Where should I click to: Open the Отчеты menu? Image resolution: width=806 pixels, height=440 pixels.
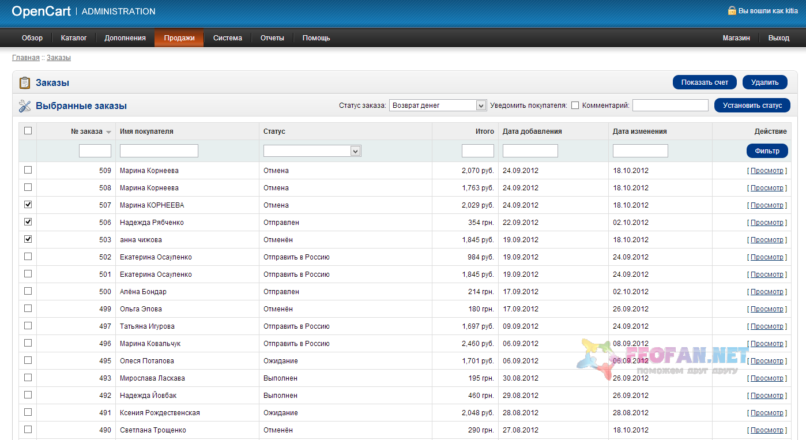point(272,38)
